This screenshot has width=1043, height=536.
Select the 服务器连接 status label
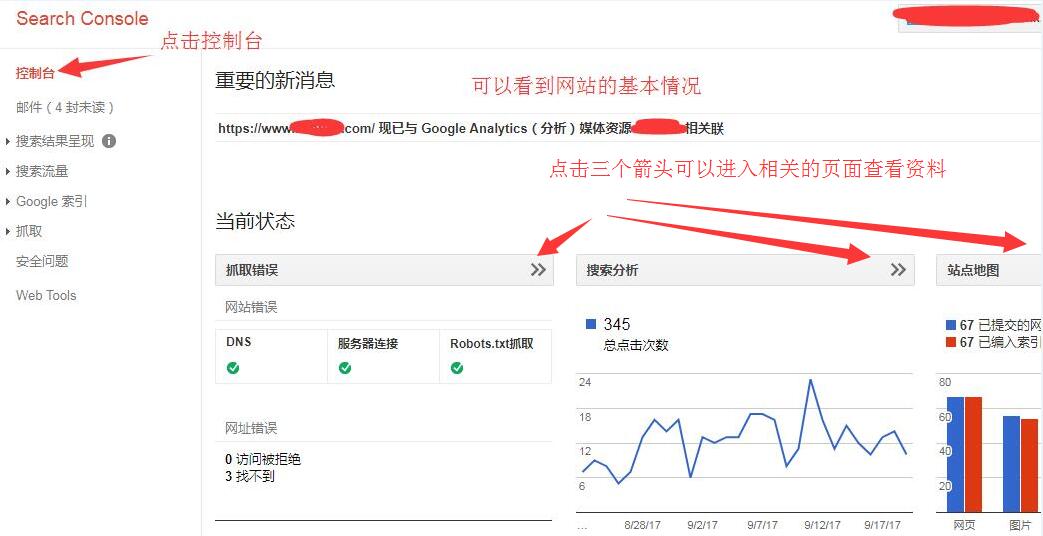pyautogui.click(x=368, y=344)
